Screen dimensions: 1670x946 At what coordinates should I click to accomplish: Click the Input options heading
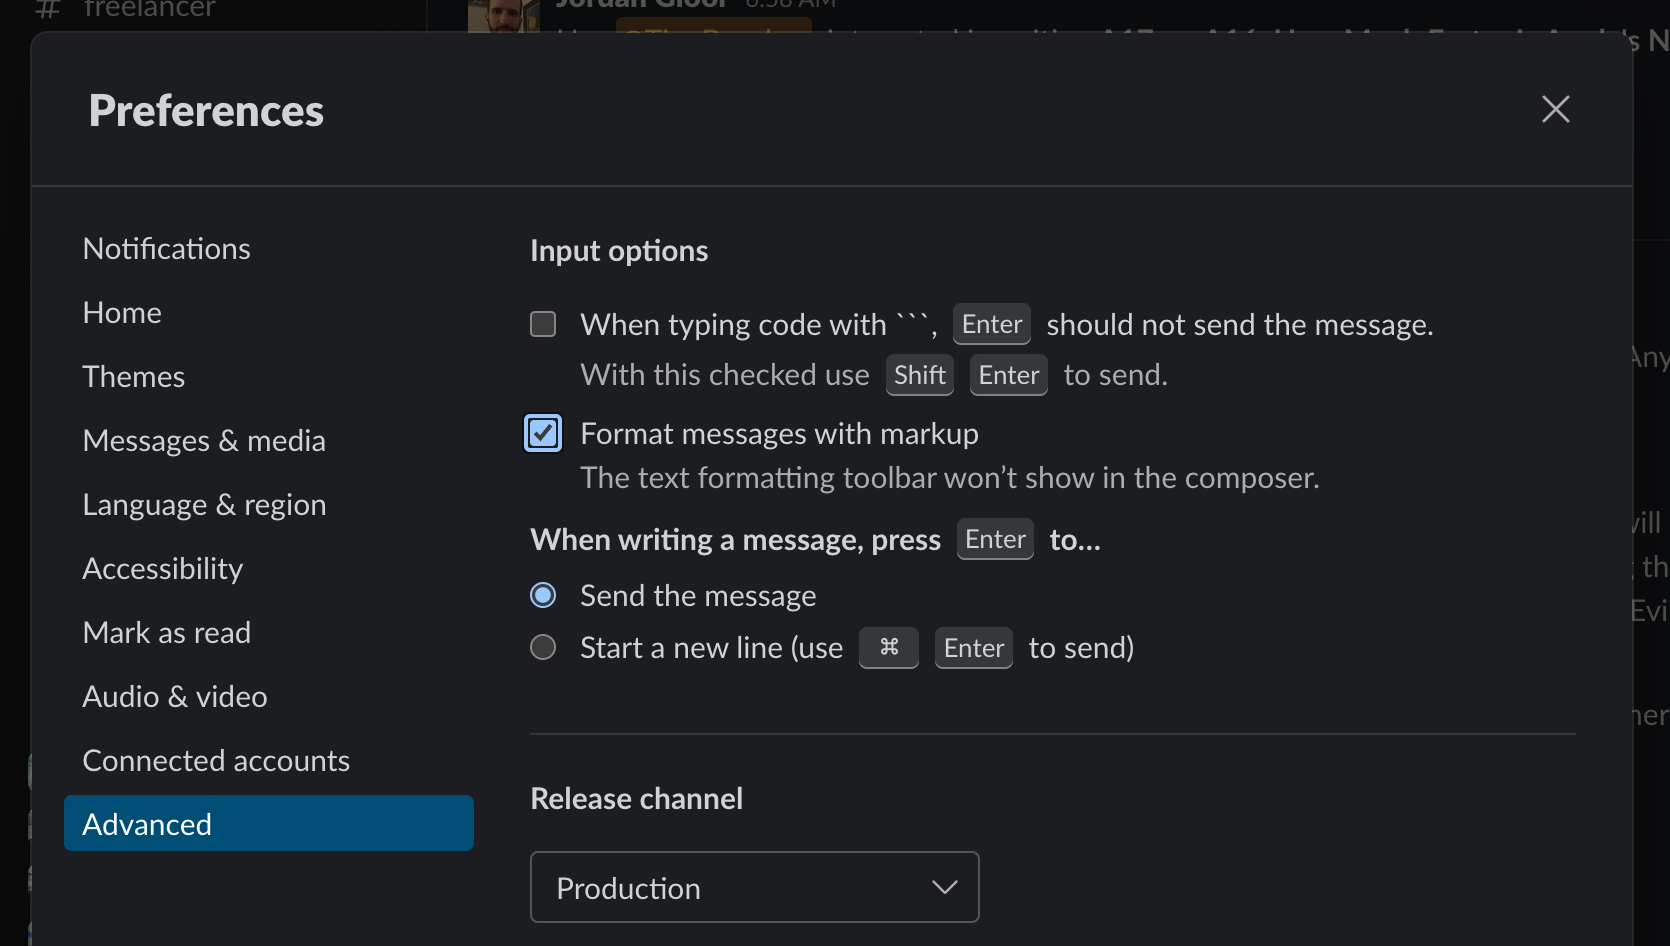pos(619,250)
